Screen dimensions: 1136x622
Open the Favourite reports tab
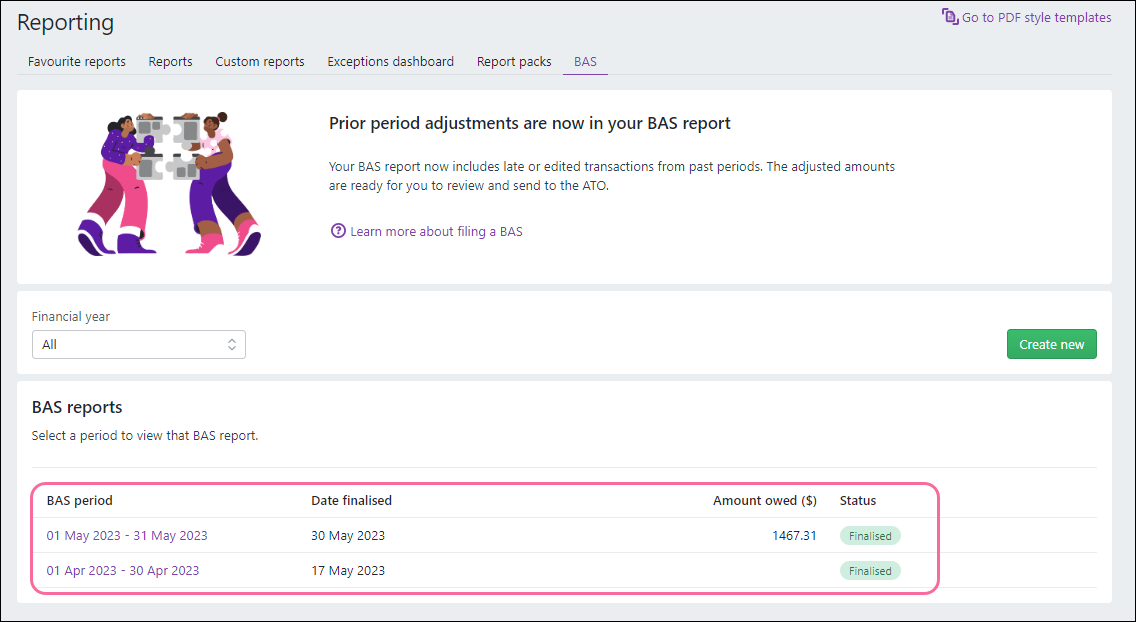coord(76,61)
